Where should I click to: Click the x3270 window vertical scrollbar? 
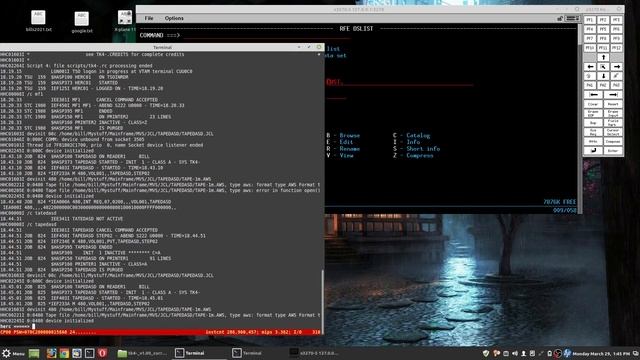[580, 118]
